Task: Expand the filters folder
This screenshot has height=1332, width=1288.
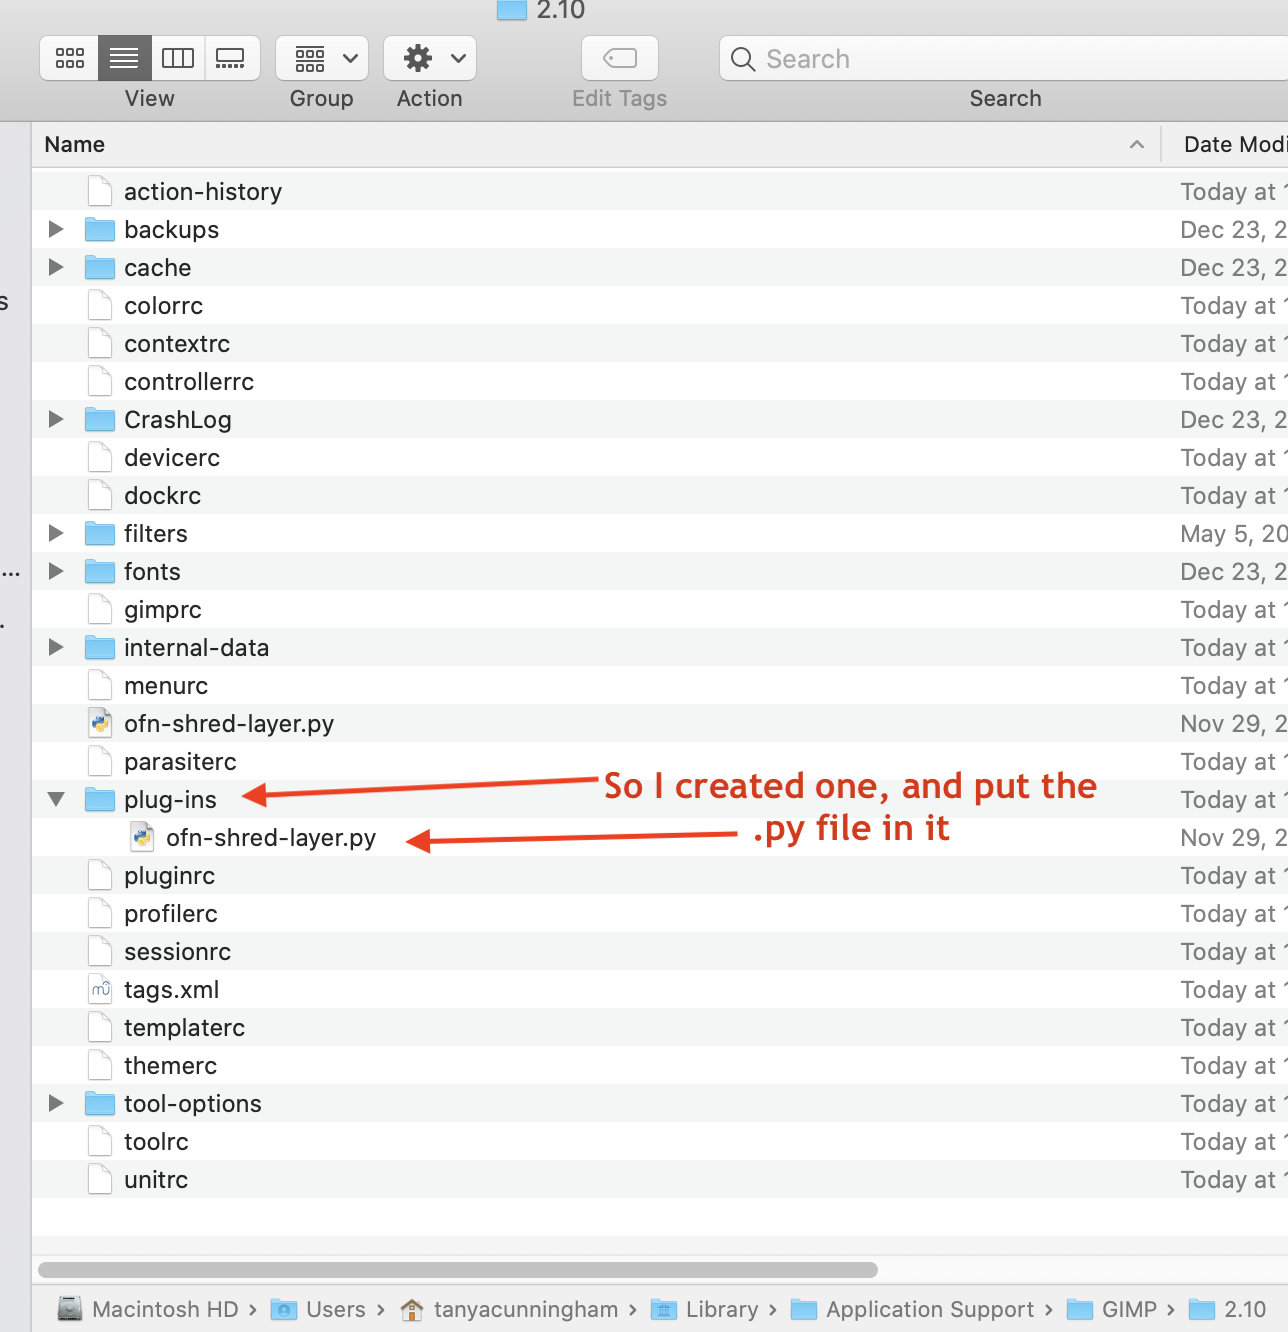Action: (56, 533)
